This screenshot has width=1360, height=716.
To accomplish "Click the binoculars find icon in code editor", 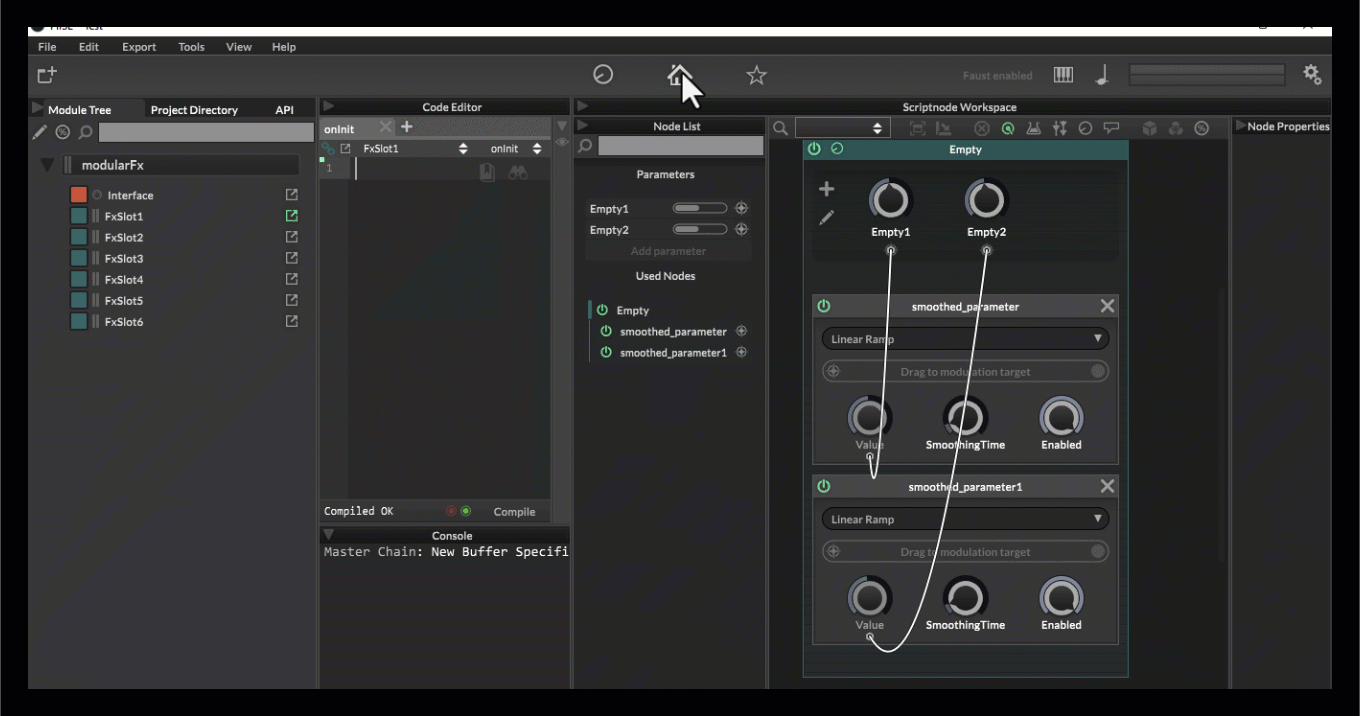I will [x=517, y=172].
